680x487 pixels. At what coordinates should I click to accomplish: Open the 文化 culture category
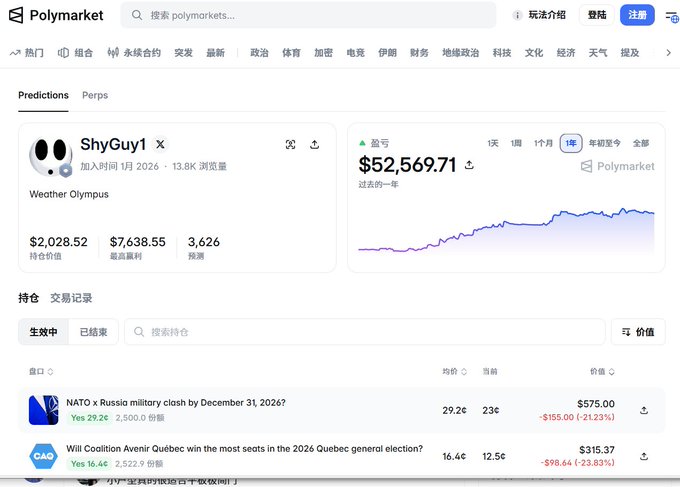coord(534,53)
